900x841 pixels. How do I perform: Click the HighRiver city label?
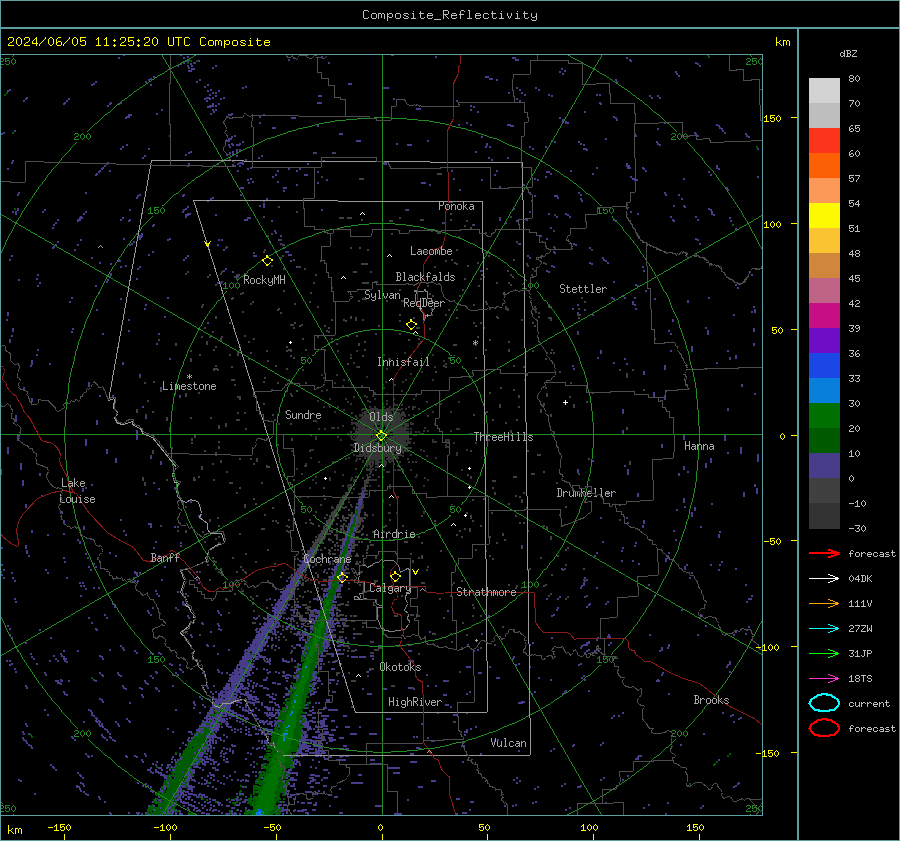[415, 702]
